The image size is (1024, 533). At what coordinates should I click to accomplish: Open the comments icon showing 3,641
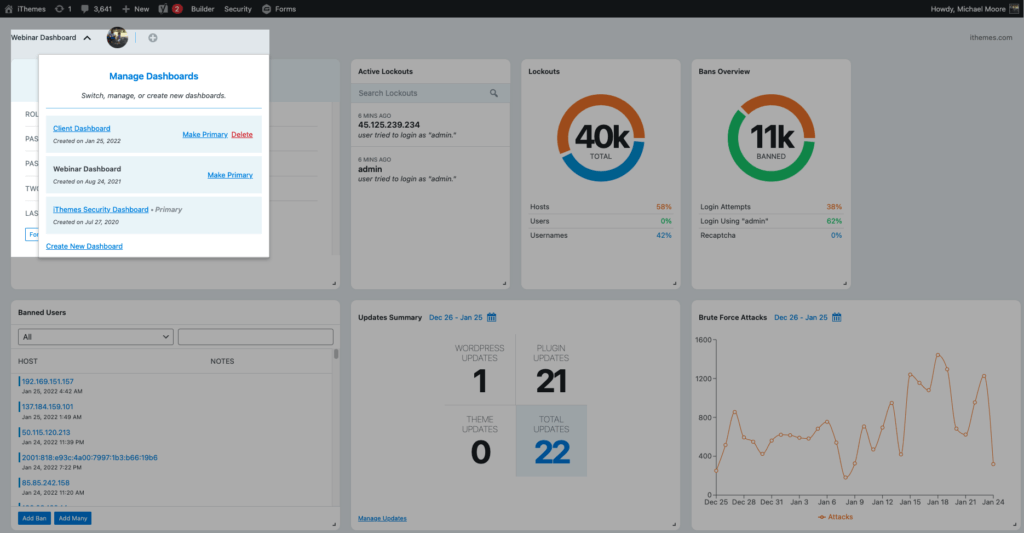[96, 8]
